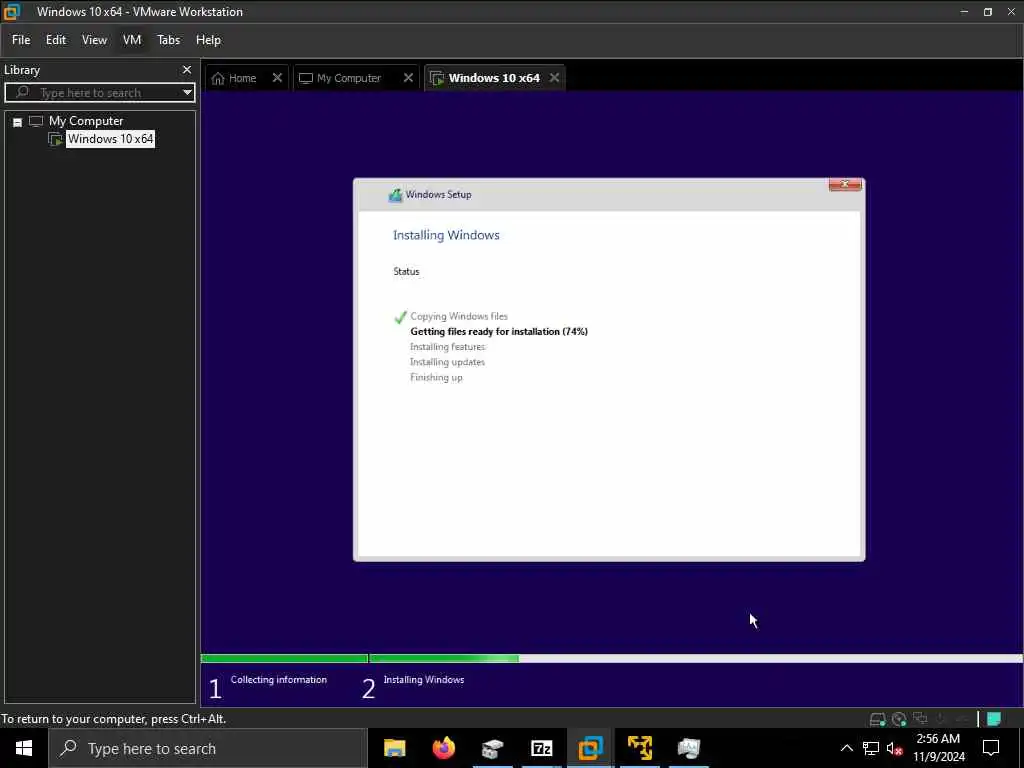The height and width of the screenshot is (768, 1024).
Task: Close the Home tab
Action: click(x=277, y=78)
